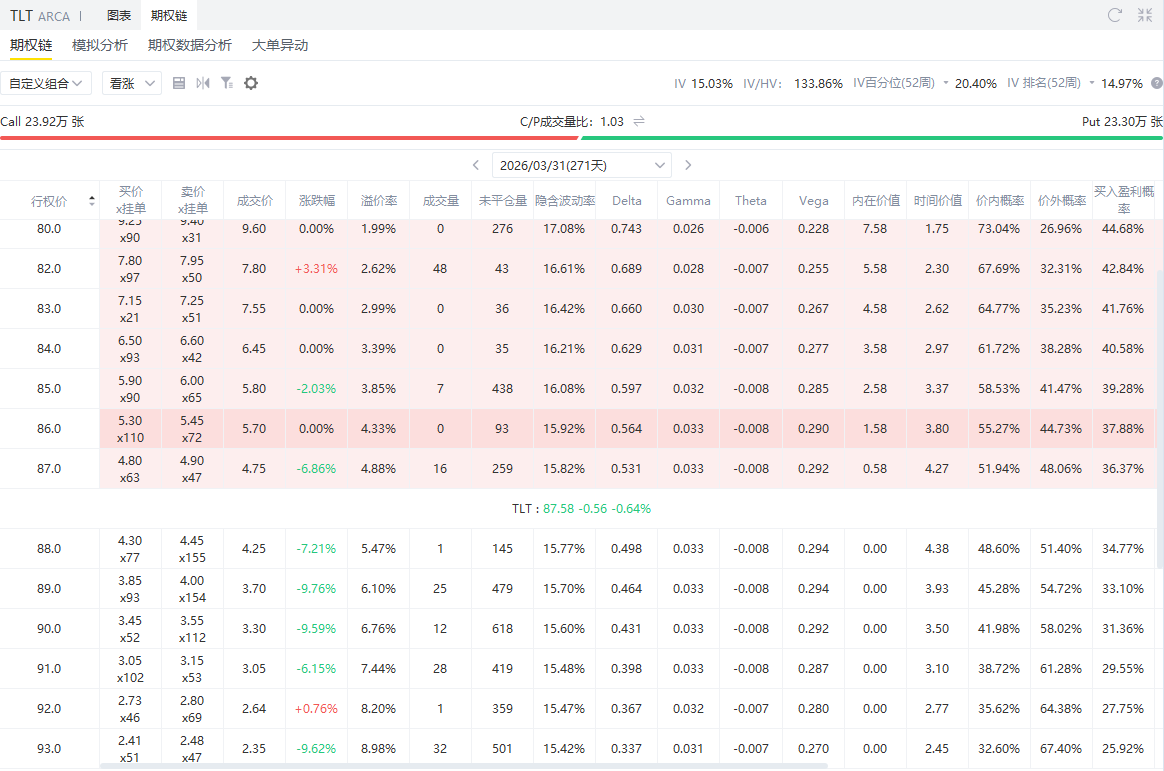Select the 大单异动 tab
Screen dimensions: 1164x771
click(x=280, y=45)
